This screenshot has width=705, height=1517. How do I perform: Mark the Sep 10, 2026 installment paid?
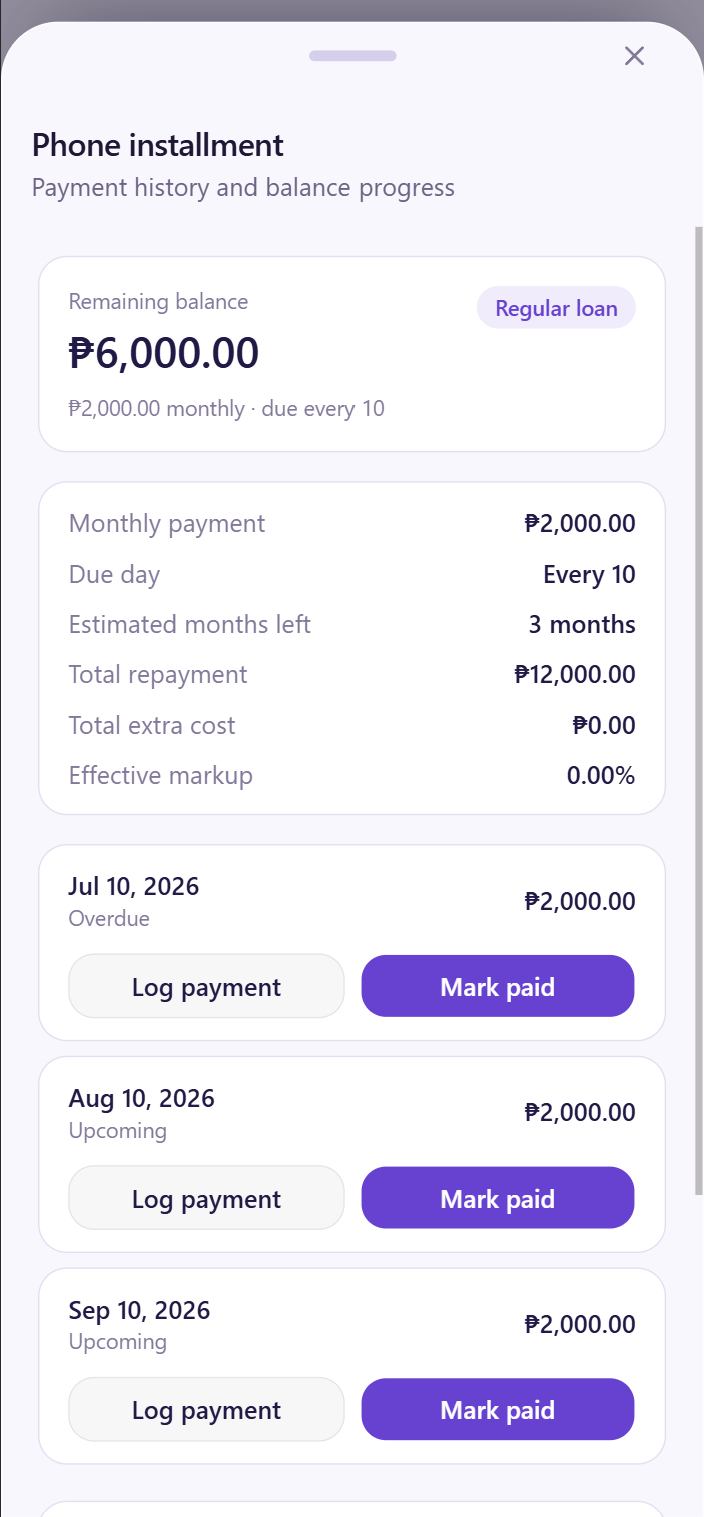click(498, 1410)
